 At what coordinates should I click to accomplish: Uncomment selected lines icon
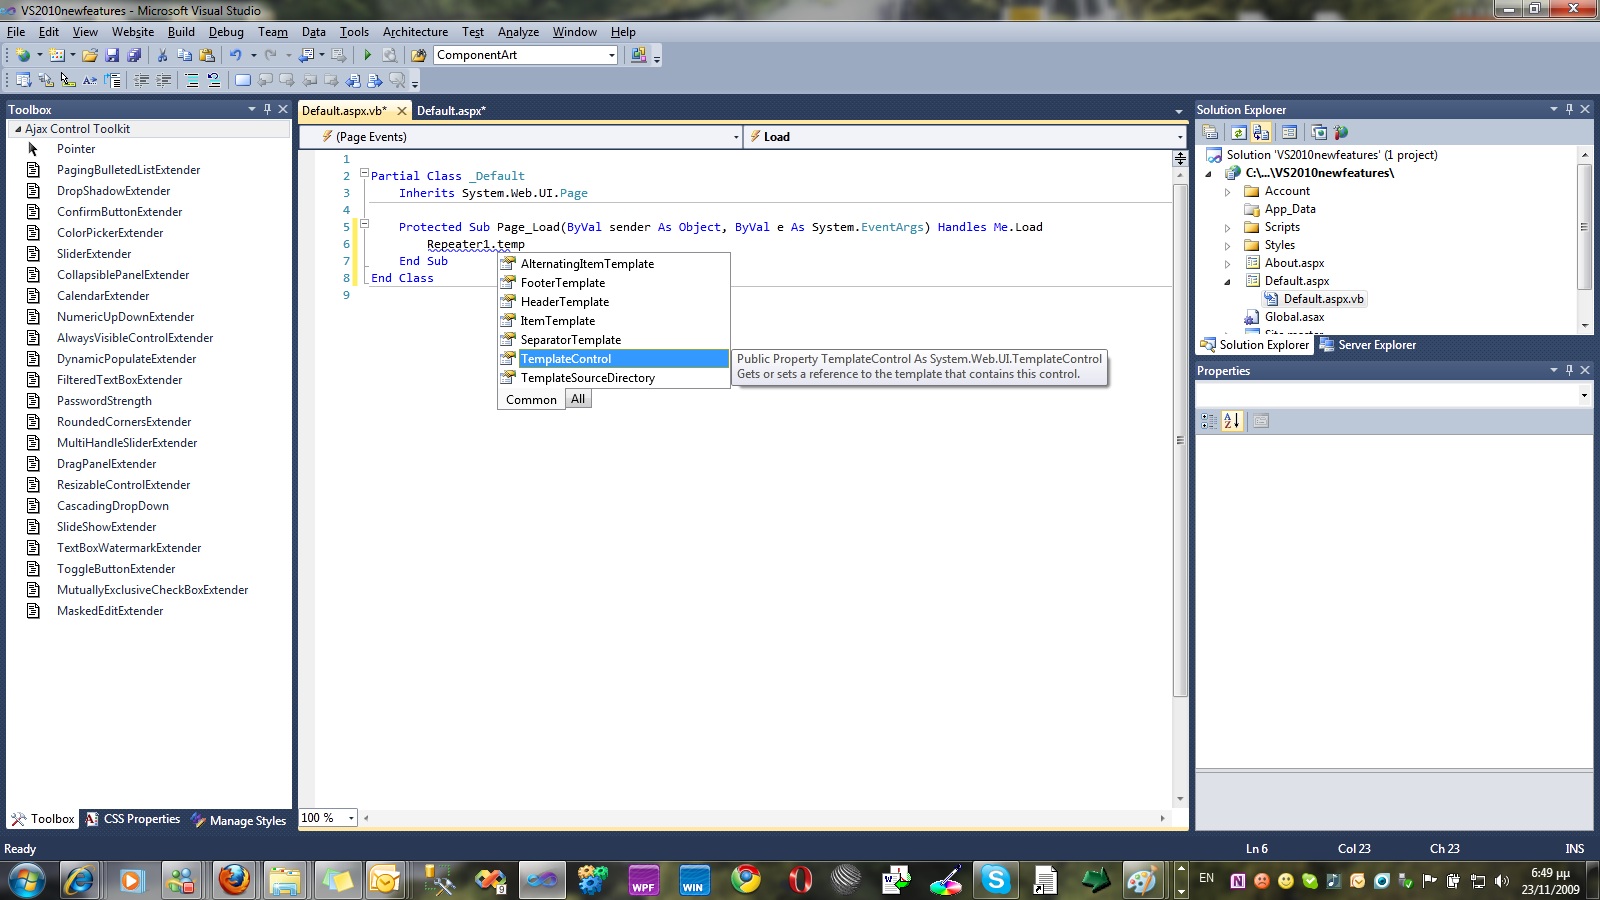tap(213, 80)
